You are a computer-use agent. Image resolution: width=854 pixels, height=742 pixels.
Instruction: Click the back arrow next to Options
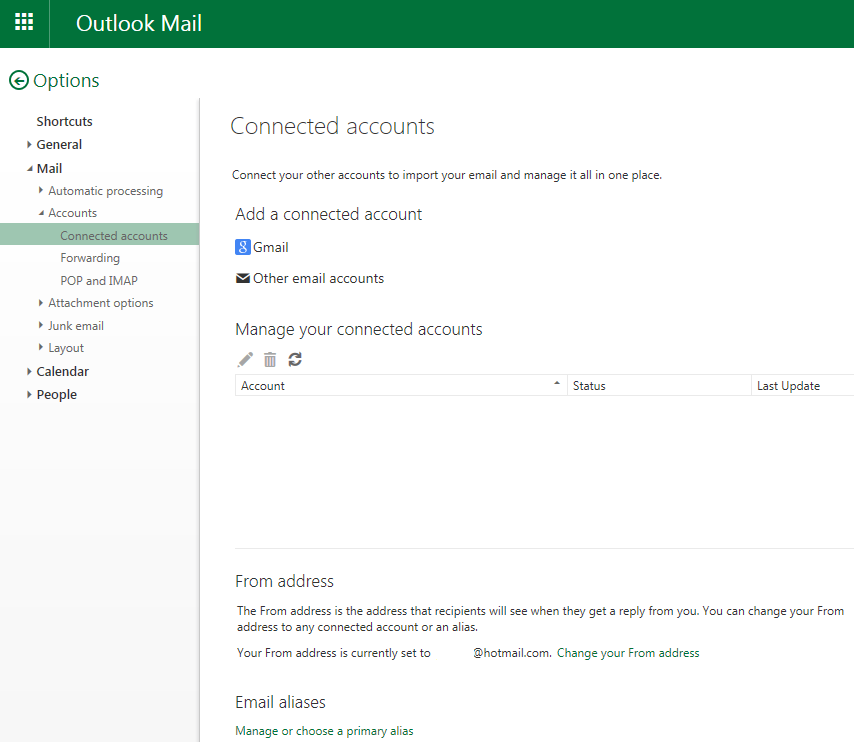pos(19,81)
